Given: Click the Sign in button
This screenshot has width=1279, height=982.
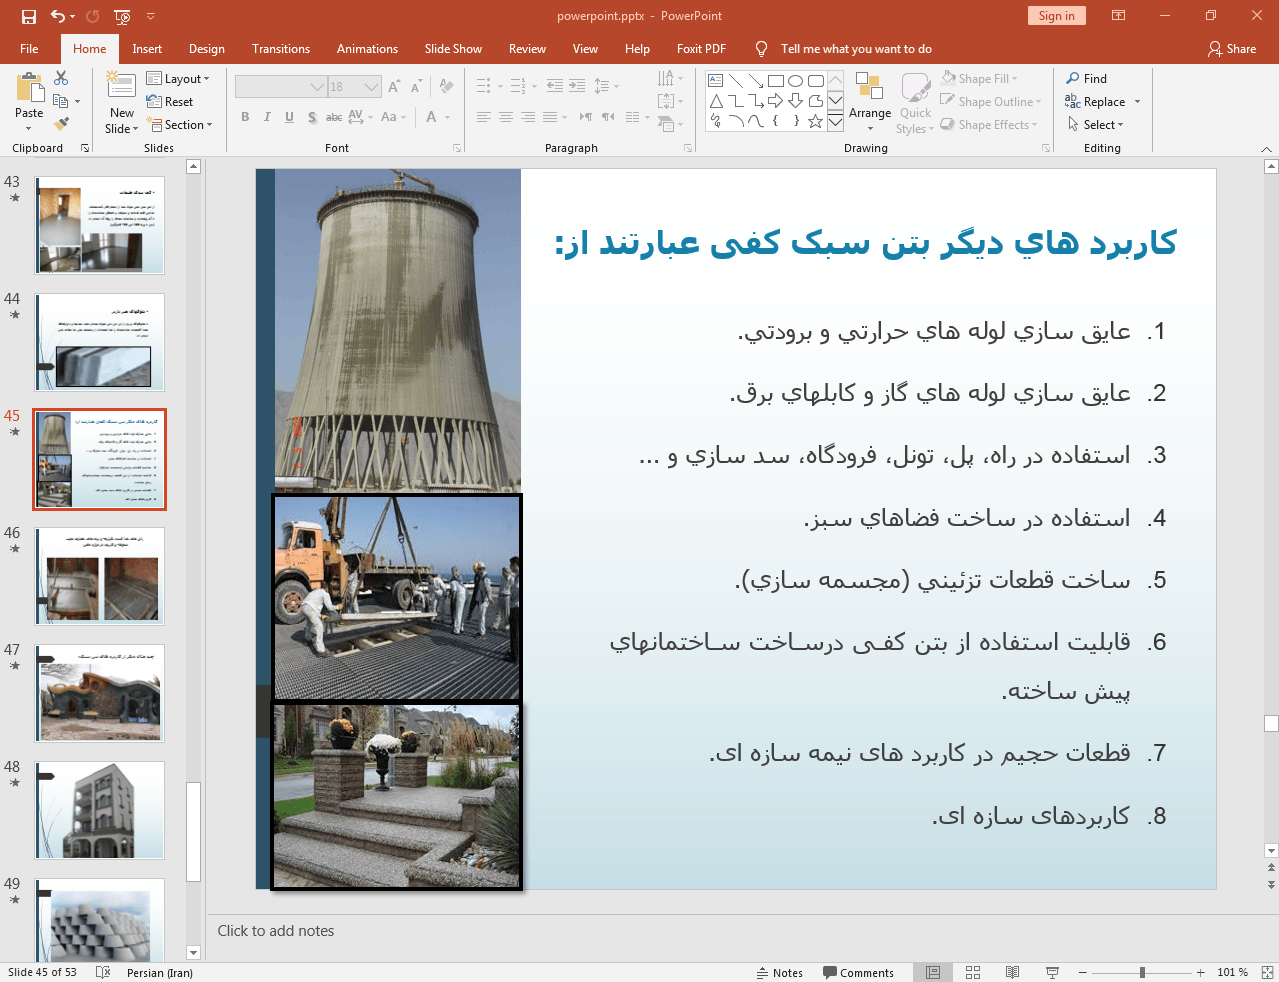Looking at the screenshot, I should click(x=1056, y=15).
